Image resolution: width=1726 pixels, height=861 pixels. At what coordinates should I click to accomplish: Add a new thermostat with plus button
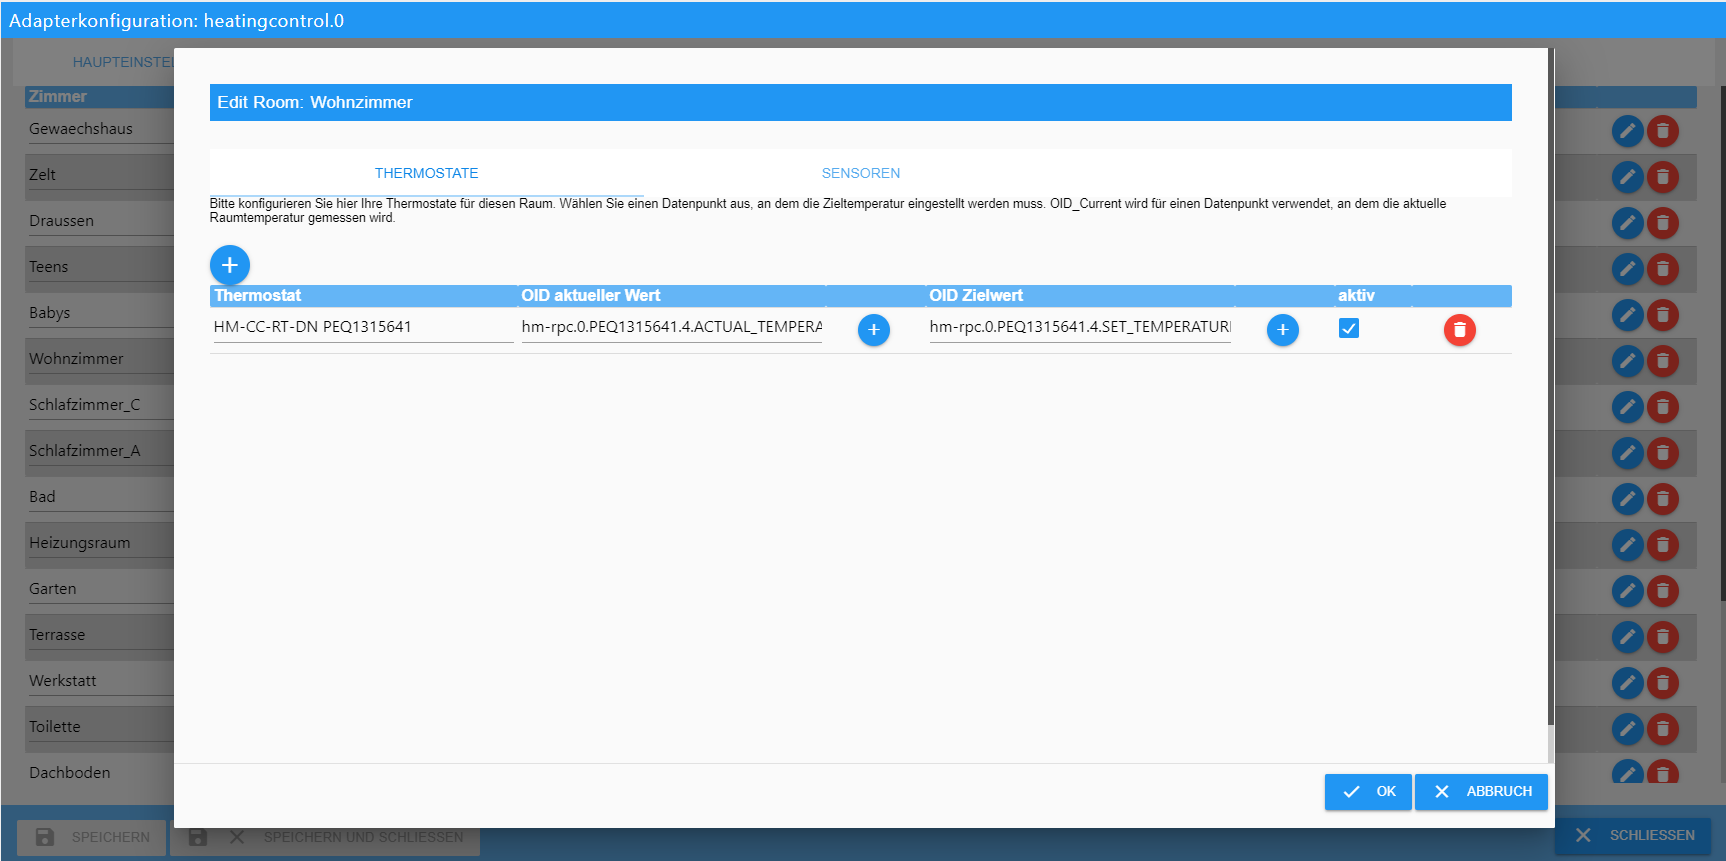point(229,265)
